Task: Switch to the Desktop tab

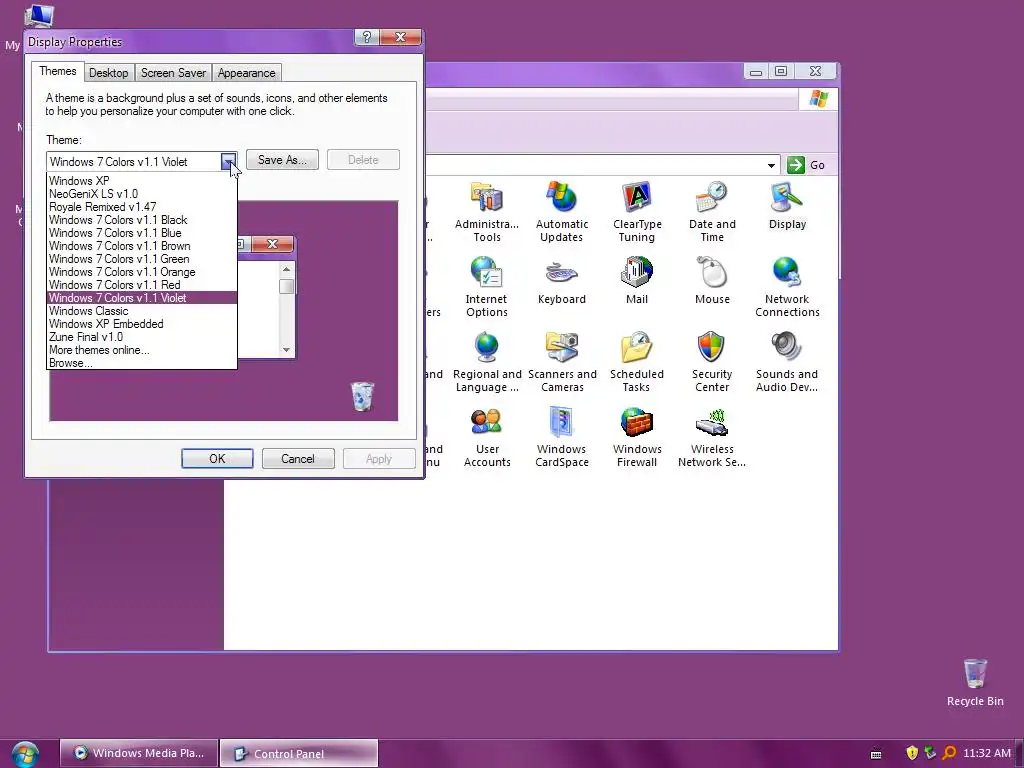Action: [108, 73]
